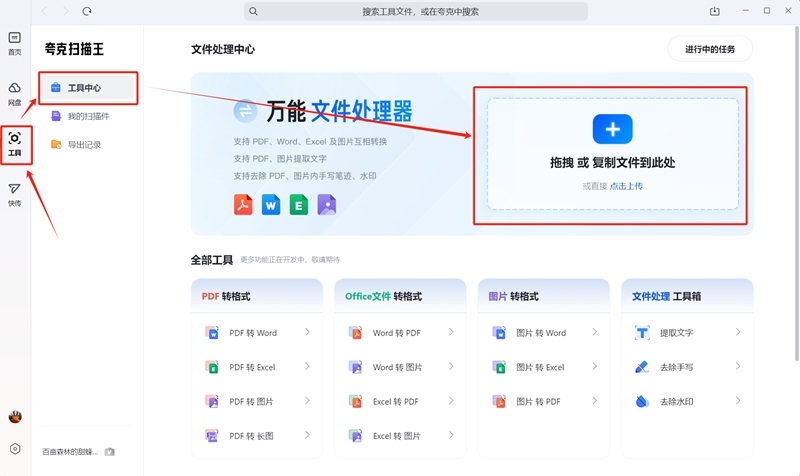Click the refresh icon in title bar
The height and width of the screenshot is (476, 800).
click(x=87, y=11)
